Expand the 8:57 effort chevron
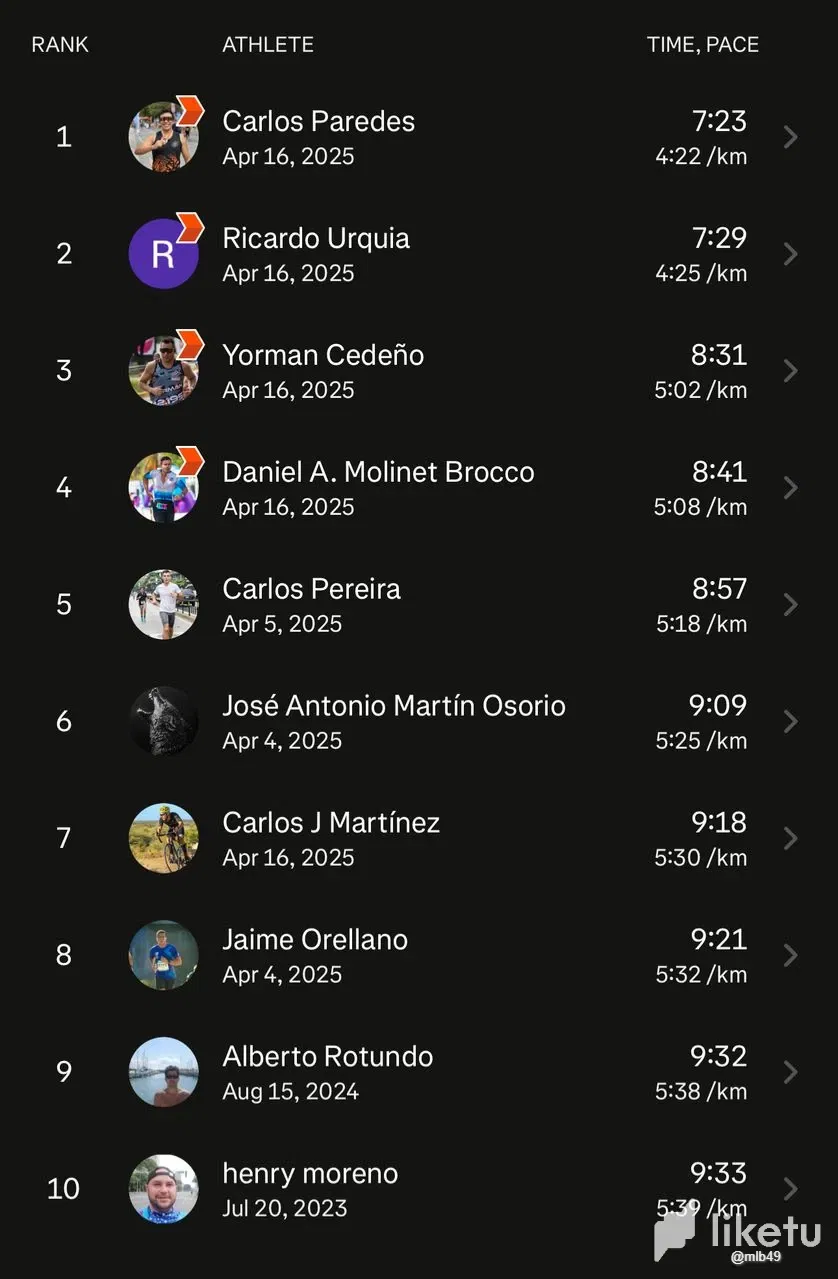 tap(790, 605)
